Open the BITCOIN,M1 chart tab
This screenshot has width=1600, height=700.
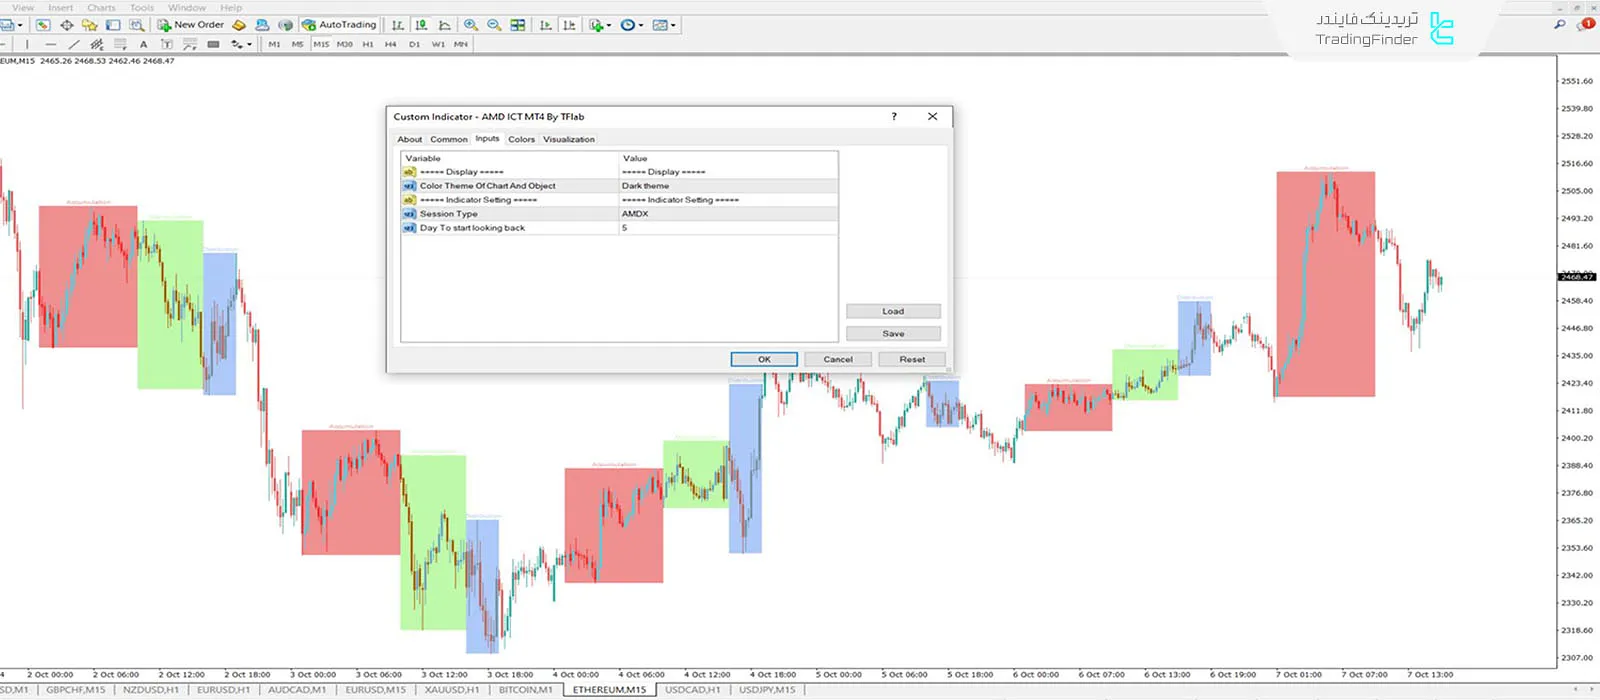tap(525, 690)
